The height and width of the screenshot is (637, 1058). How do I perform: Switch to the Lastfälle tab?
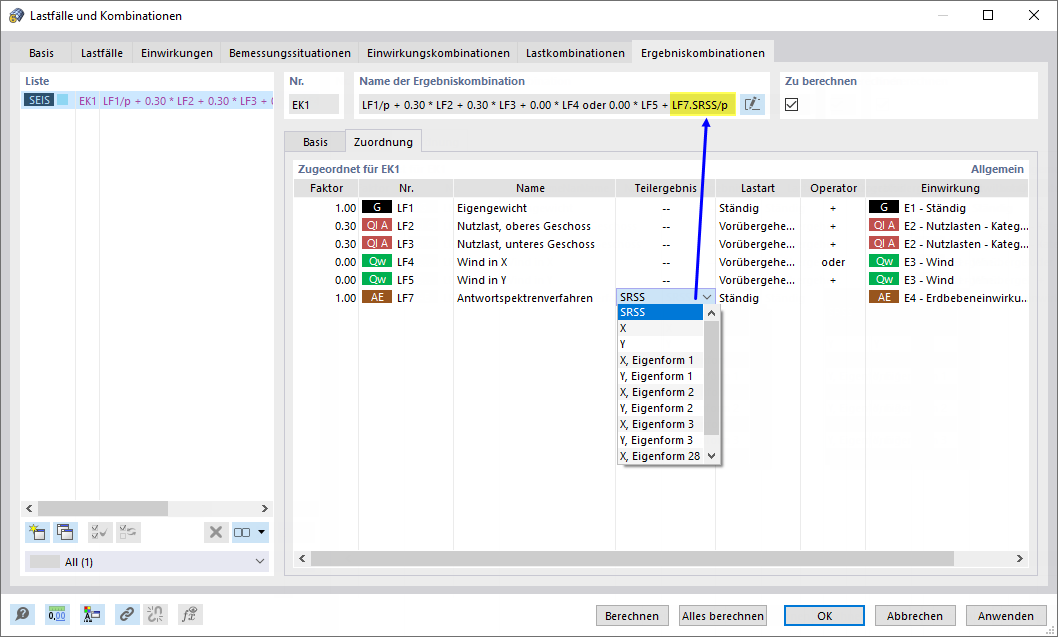coord(102,53)
